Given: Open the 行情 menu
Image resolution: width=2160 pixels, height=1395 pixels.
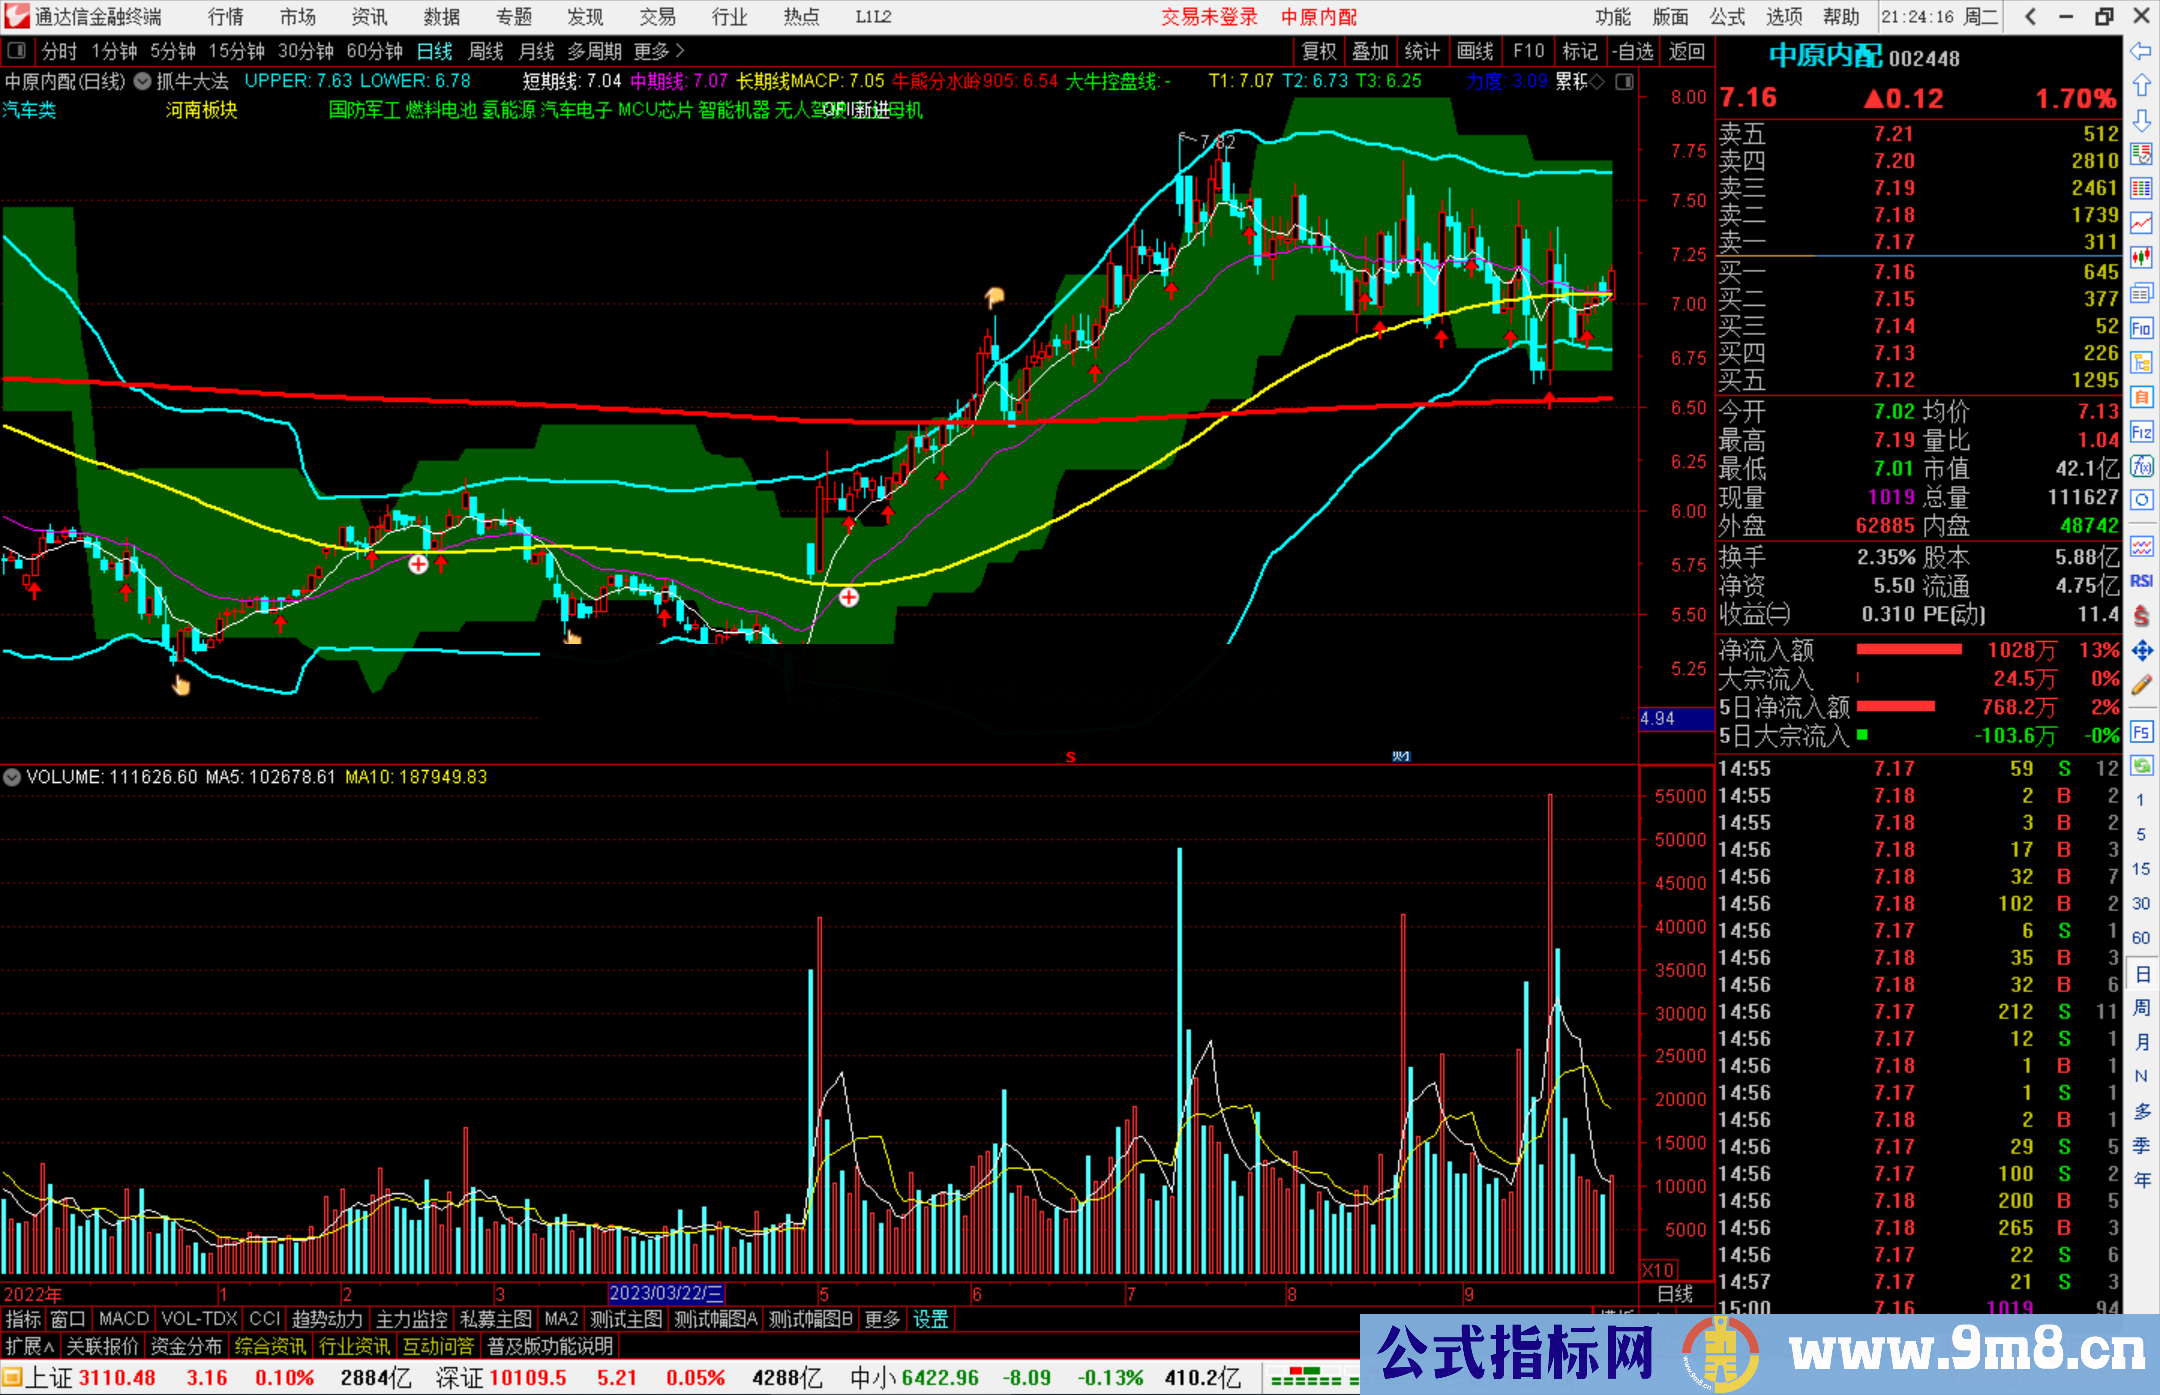Looking at the screenshot, I should [226, 16].
